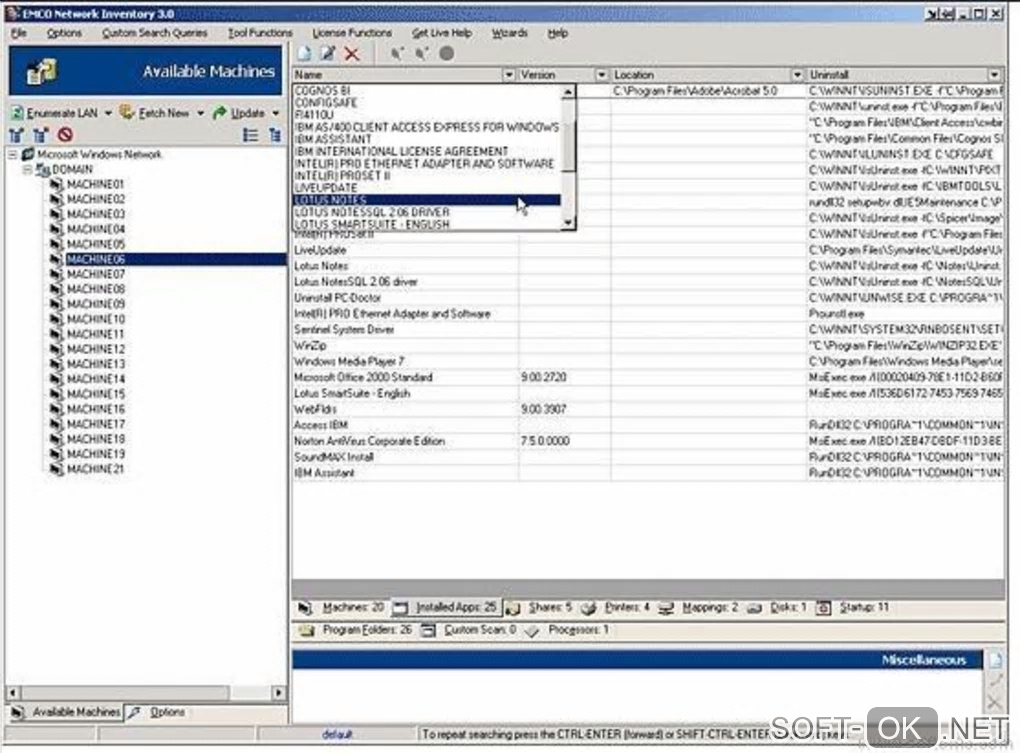Click the Available Machines bottom tab
This screenshot has height=753, width=1020.
pyautogui.click(x=66, y=713)
